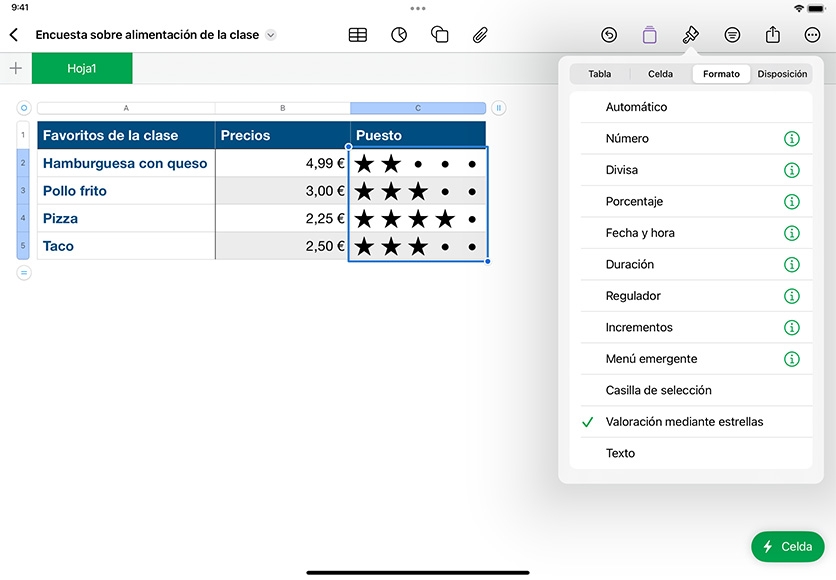Expand the document title dropdown chevron
The image size is (836, 580).
point(271,35)
